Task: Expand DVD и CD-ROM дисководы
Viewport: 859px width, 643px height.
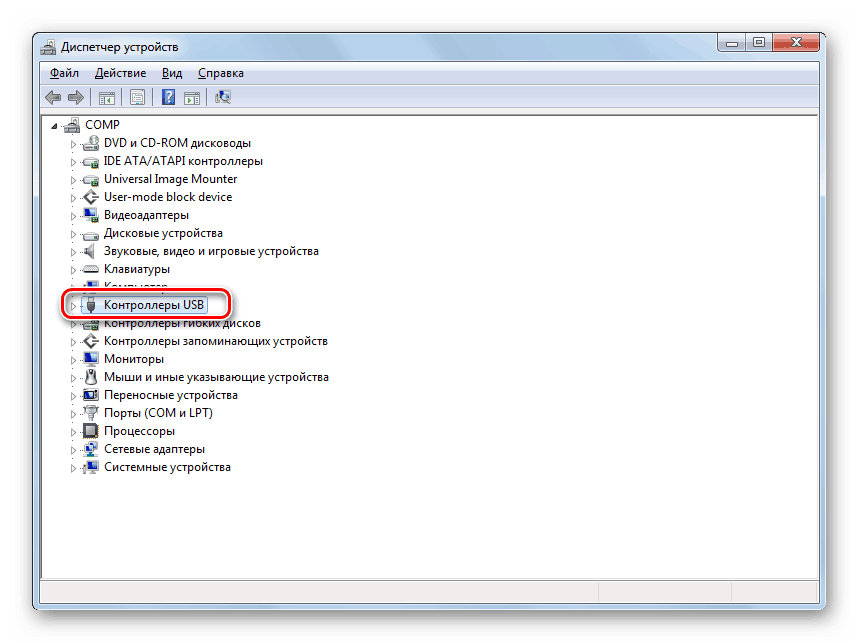Action: [x=73, y=144]
